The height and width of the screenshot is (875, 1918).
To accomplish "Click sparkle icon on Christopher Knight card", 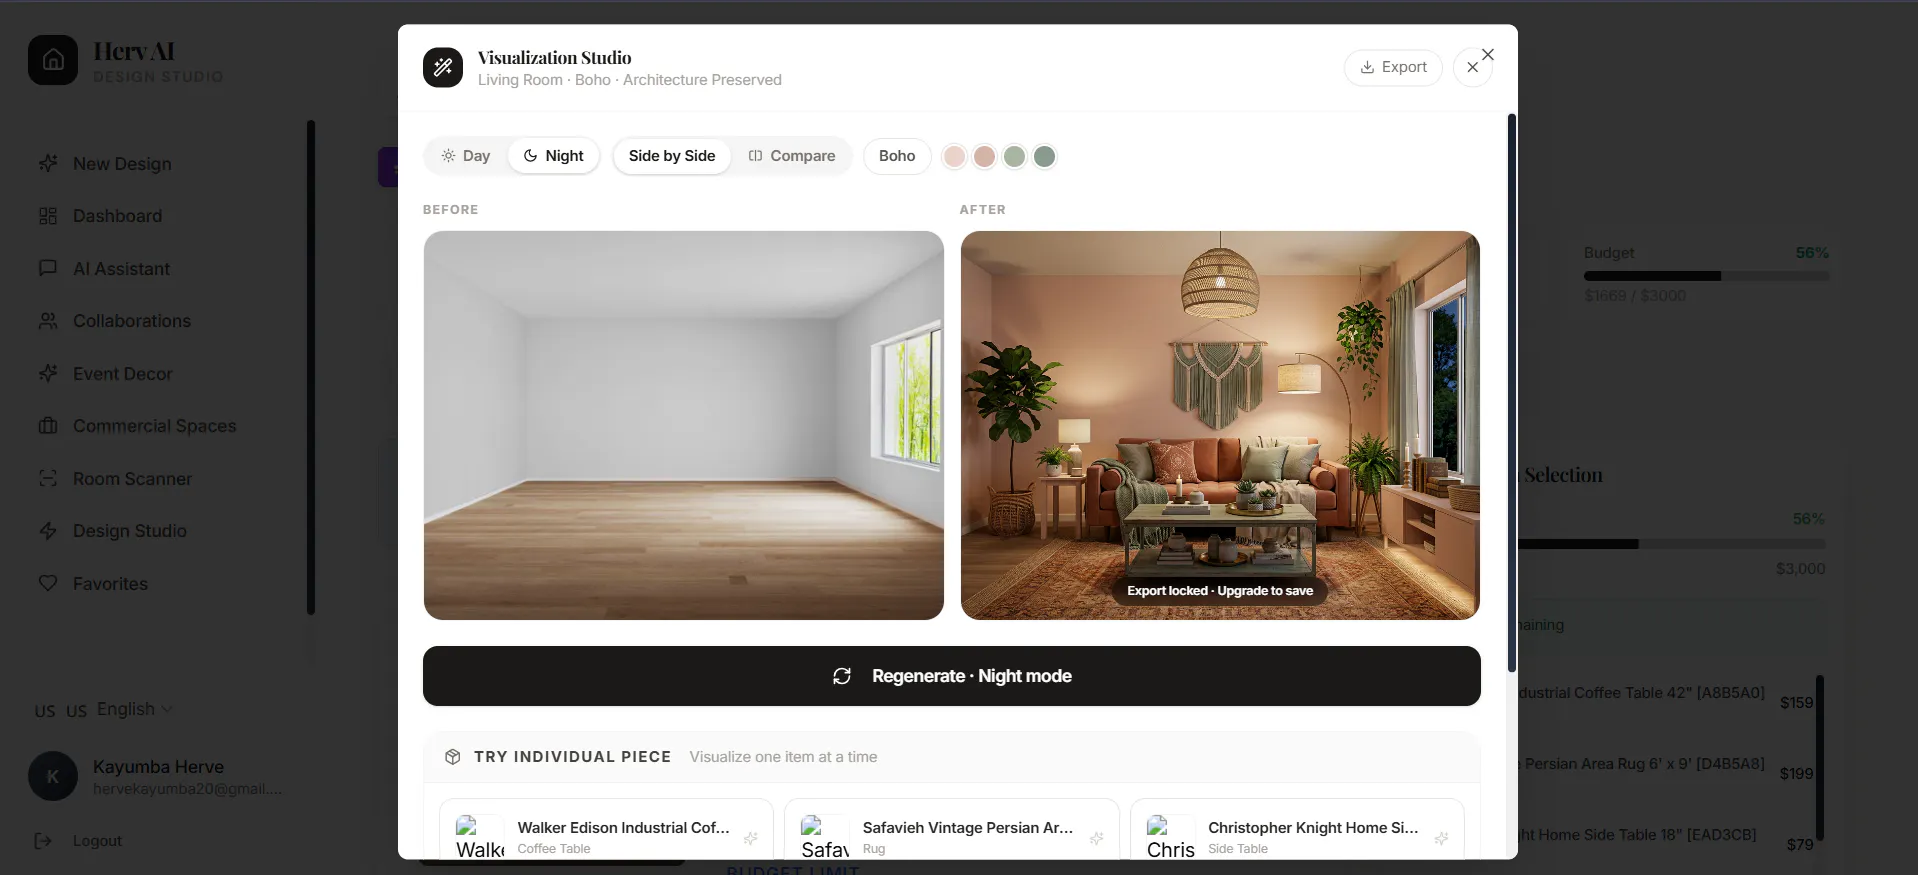I will [x=1441, y=838].
